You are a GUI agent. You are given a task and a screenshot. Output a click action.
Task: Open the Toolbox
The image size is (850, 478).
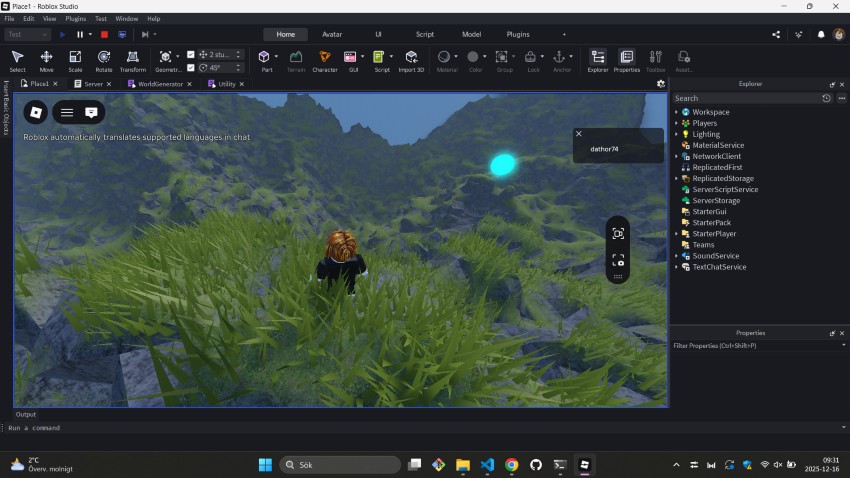tap(655, 61)
